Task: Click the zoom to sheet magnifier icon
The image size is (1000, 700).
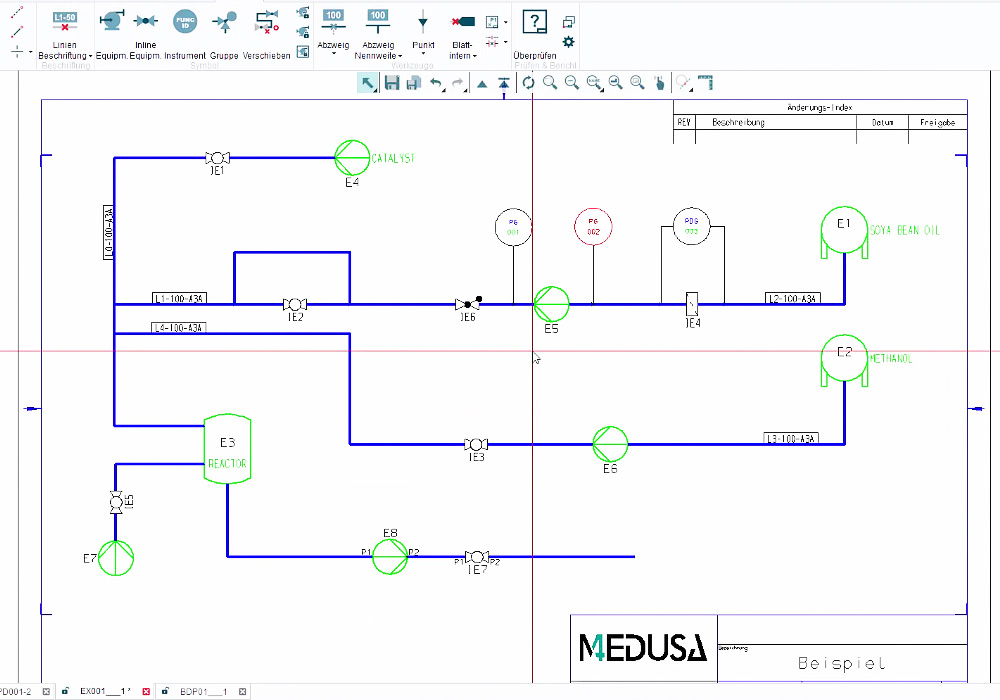Action: [x=637, y=83]
